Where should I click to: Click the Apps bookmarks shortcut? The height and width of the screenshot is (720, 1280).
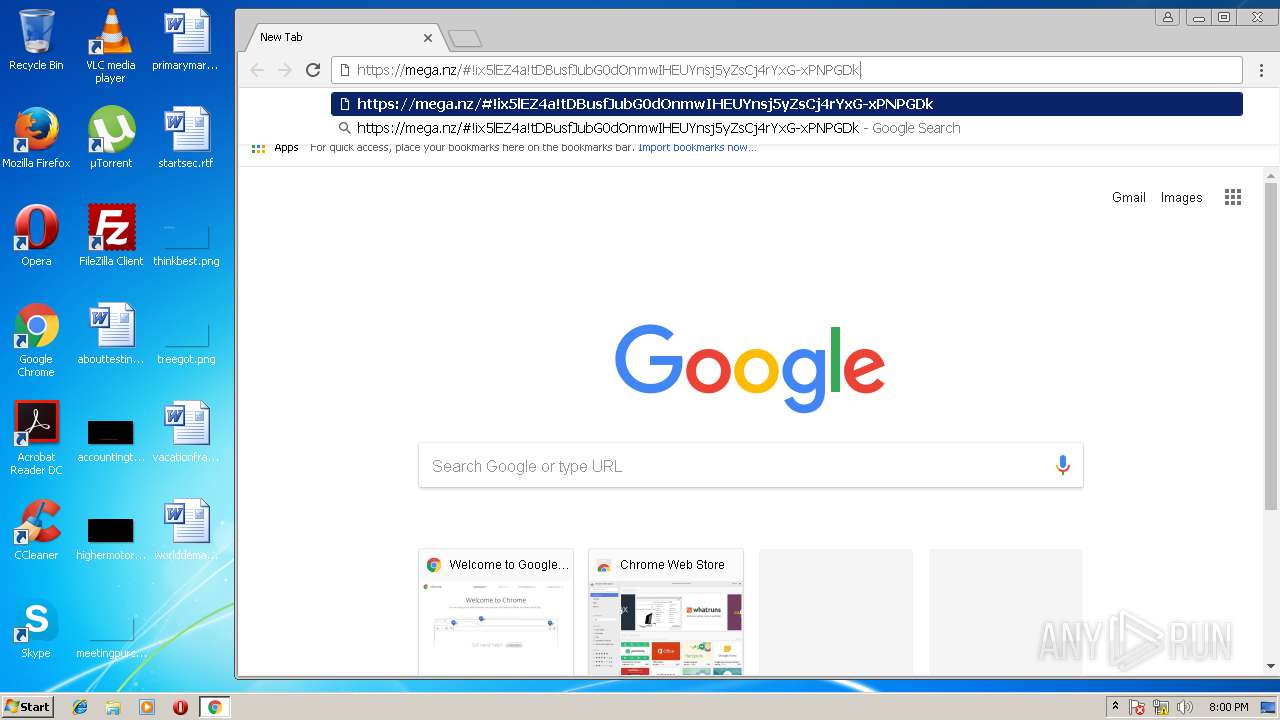point(275,147)
